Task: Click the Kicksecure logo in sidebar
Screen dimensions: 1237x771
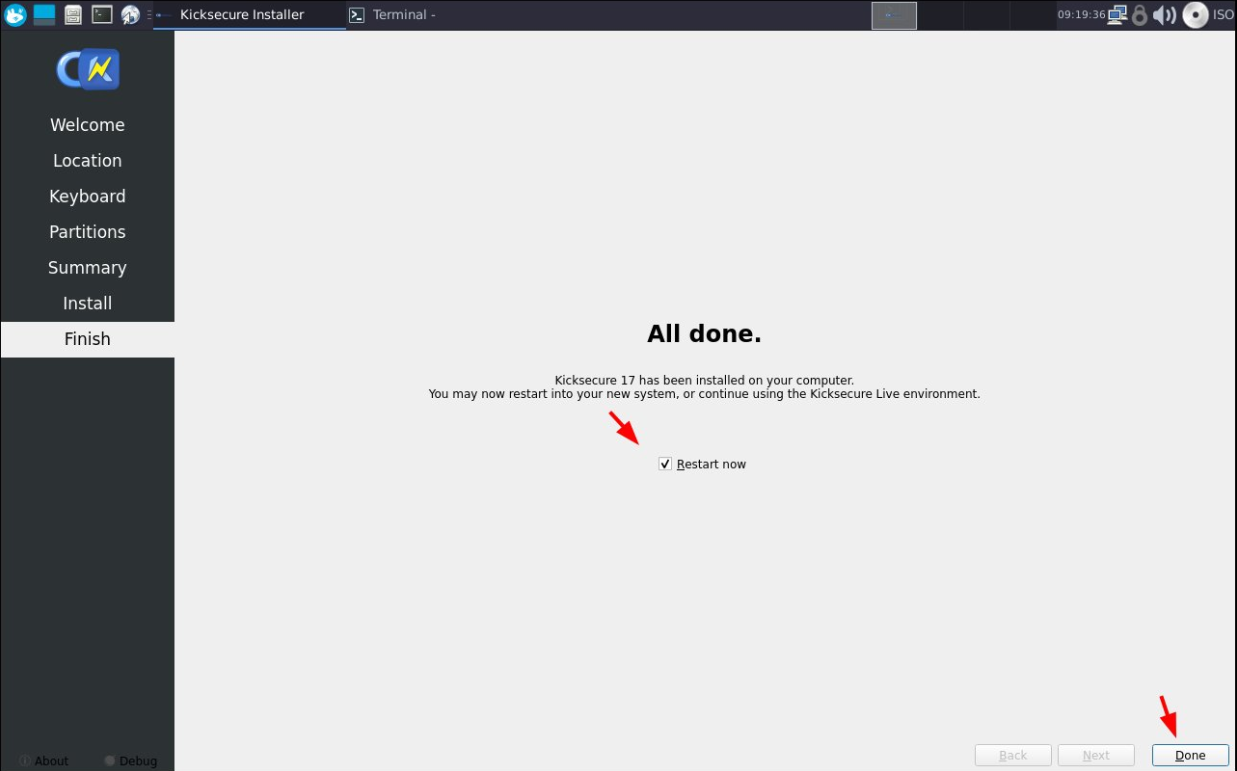Action: [x=88, y=69]
